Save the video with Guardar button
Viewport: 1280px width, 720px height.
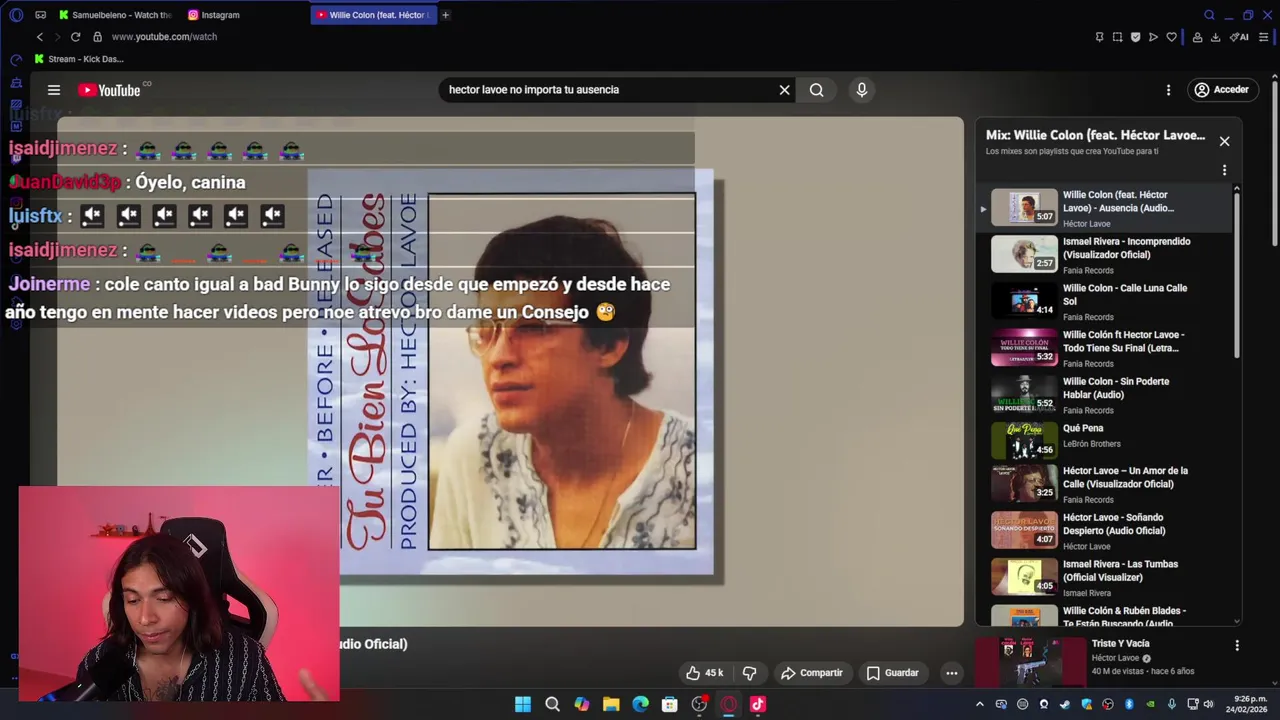[x=892, y=673]
